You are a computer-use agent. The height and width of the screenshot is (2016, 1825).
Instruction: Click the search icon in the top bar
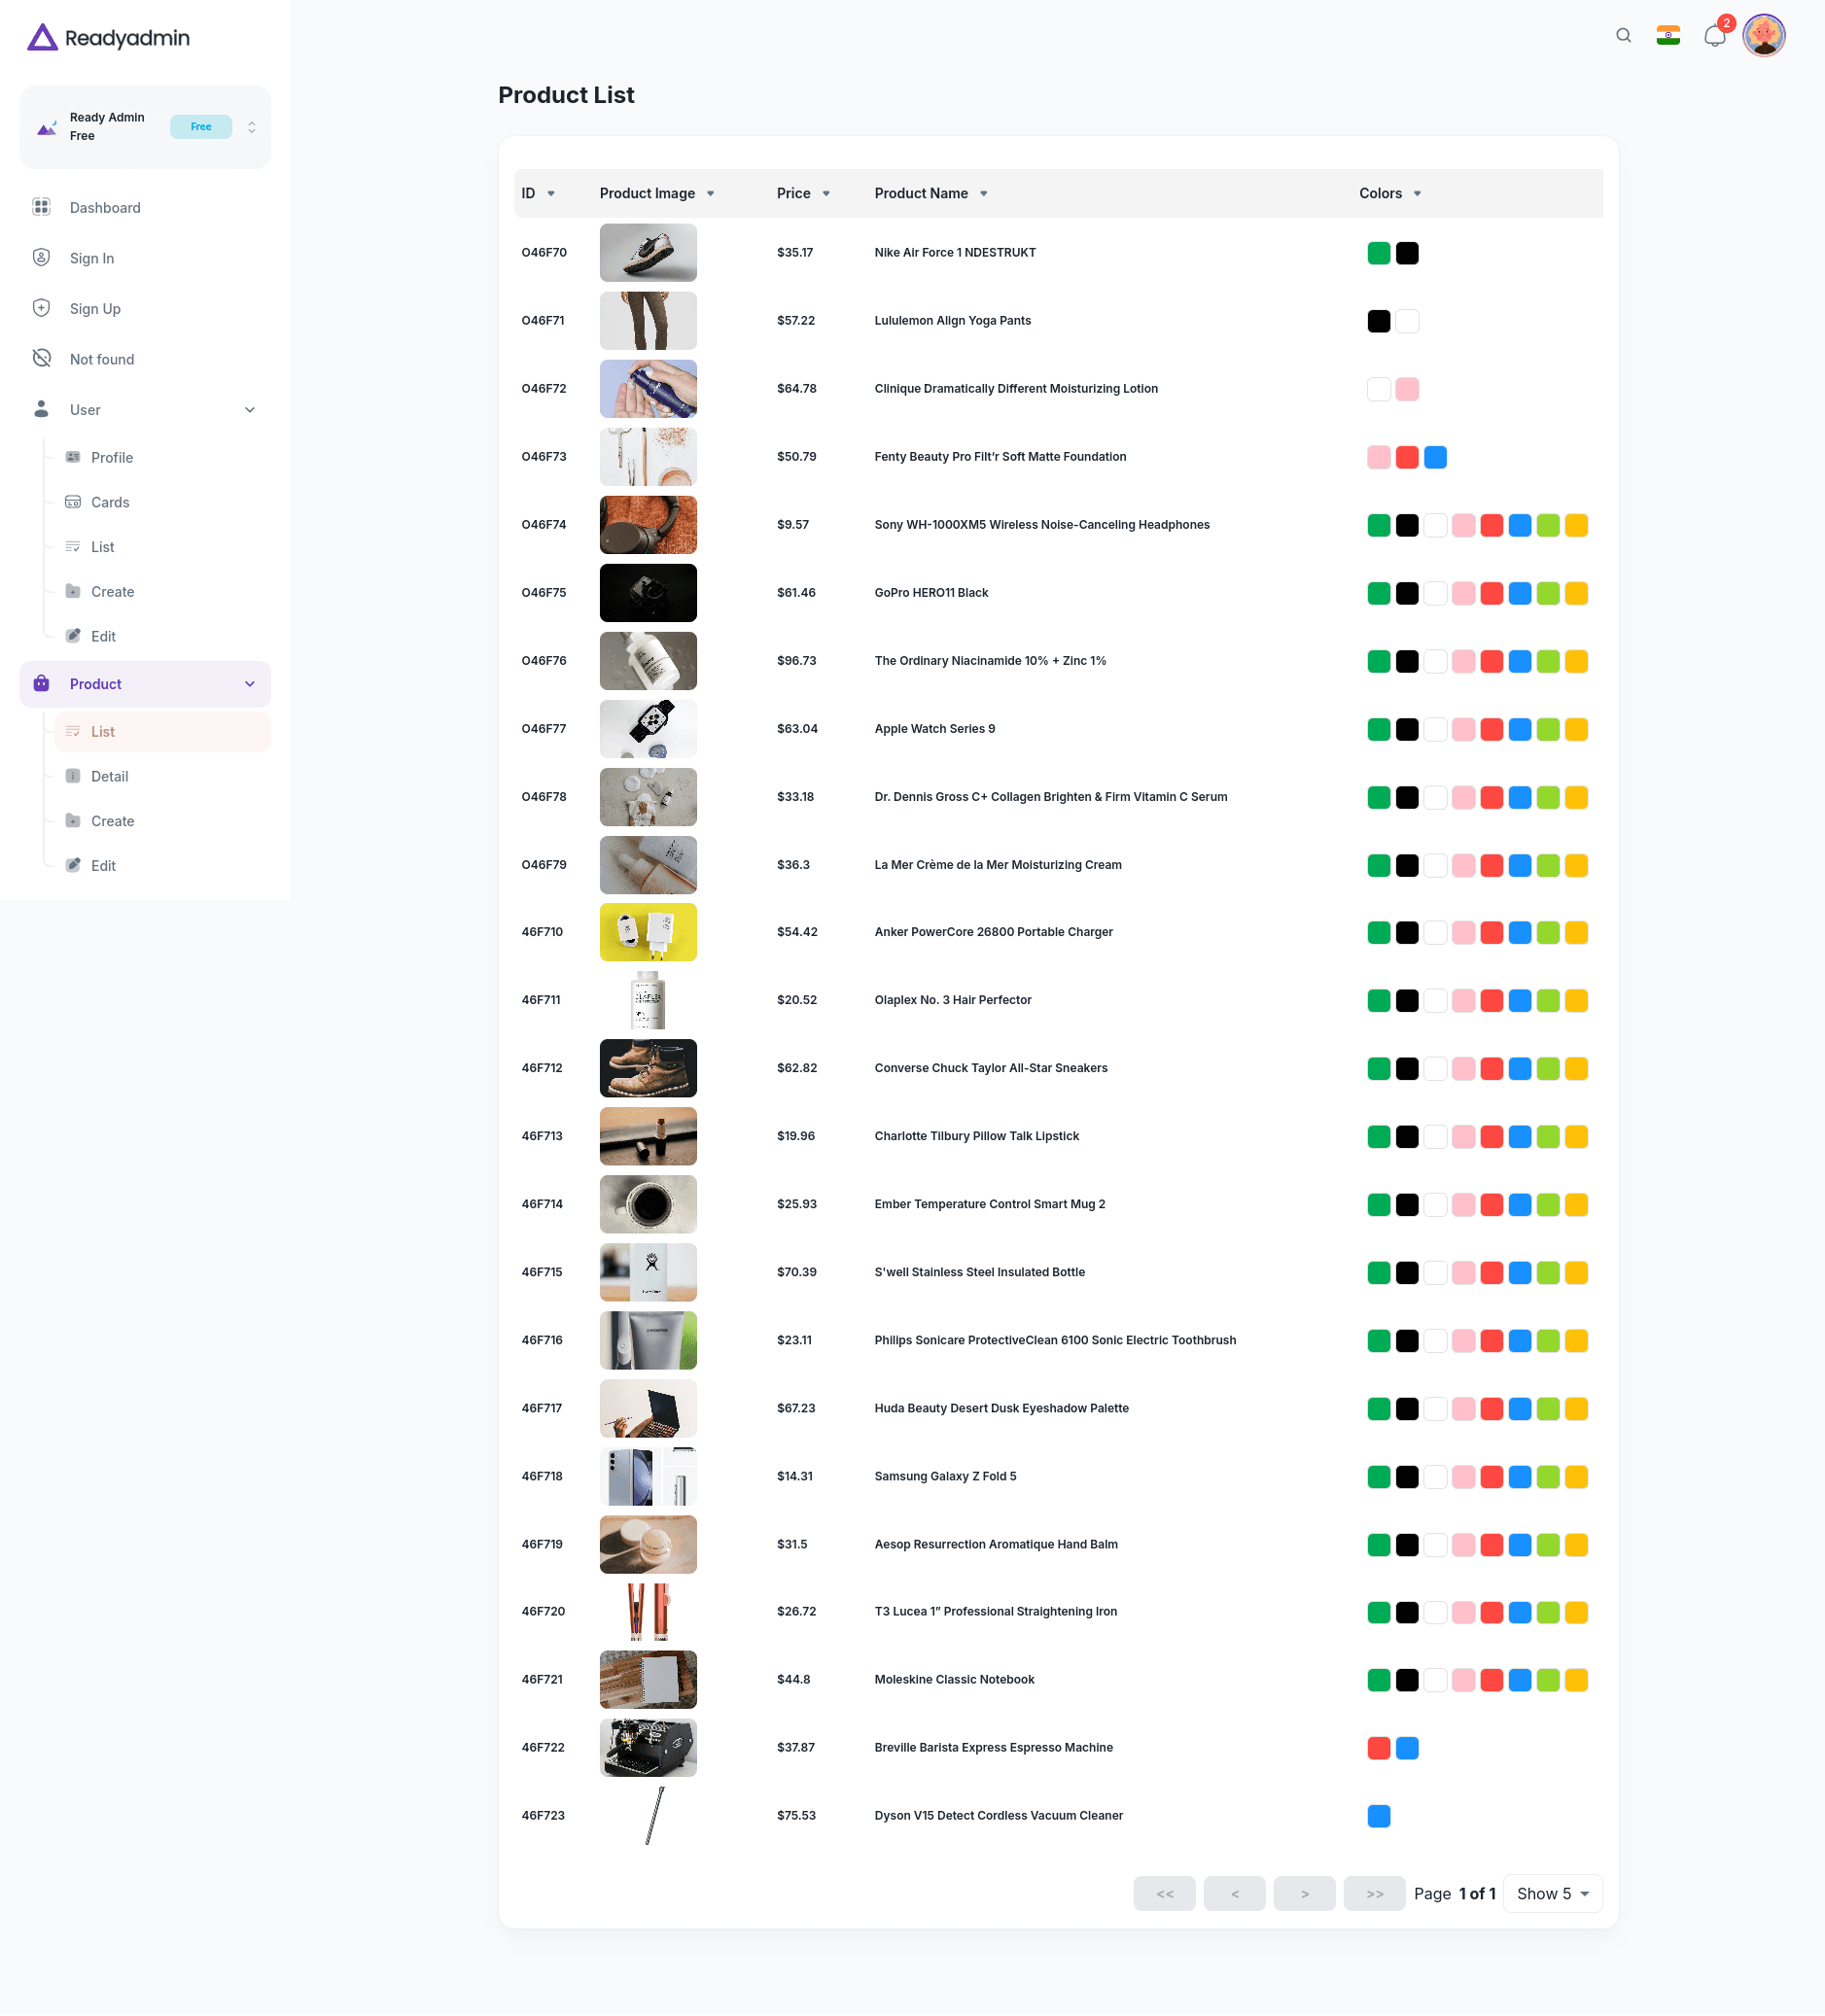pyautogui.click(x=1621, y=35)
